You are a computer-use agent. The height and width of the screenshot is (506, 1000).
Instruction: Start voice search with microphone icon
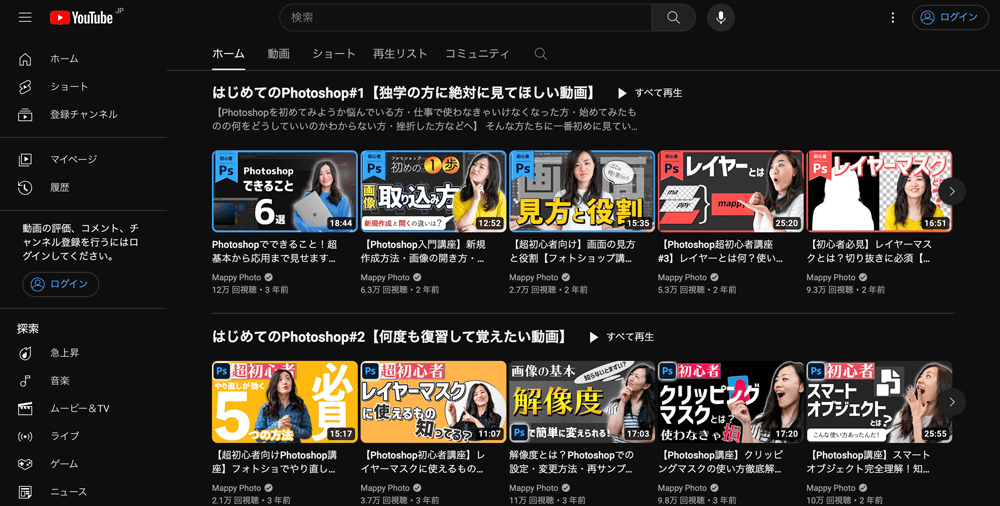721,17
